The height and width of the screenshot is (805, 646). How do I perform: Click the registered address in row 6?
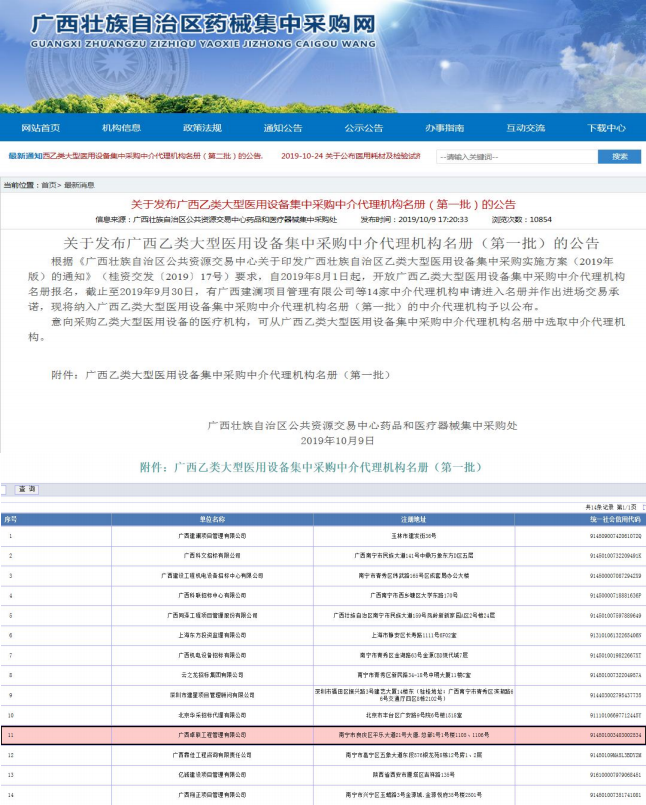[414, 635]
